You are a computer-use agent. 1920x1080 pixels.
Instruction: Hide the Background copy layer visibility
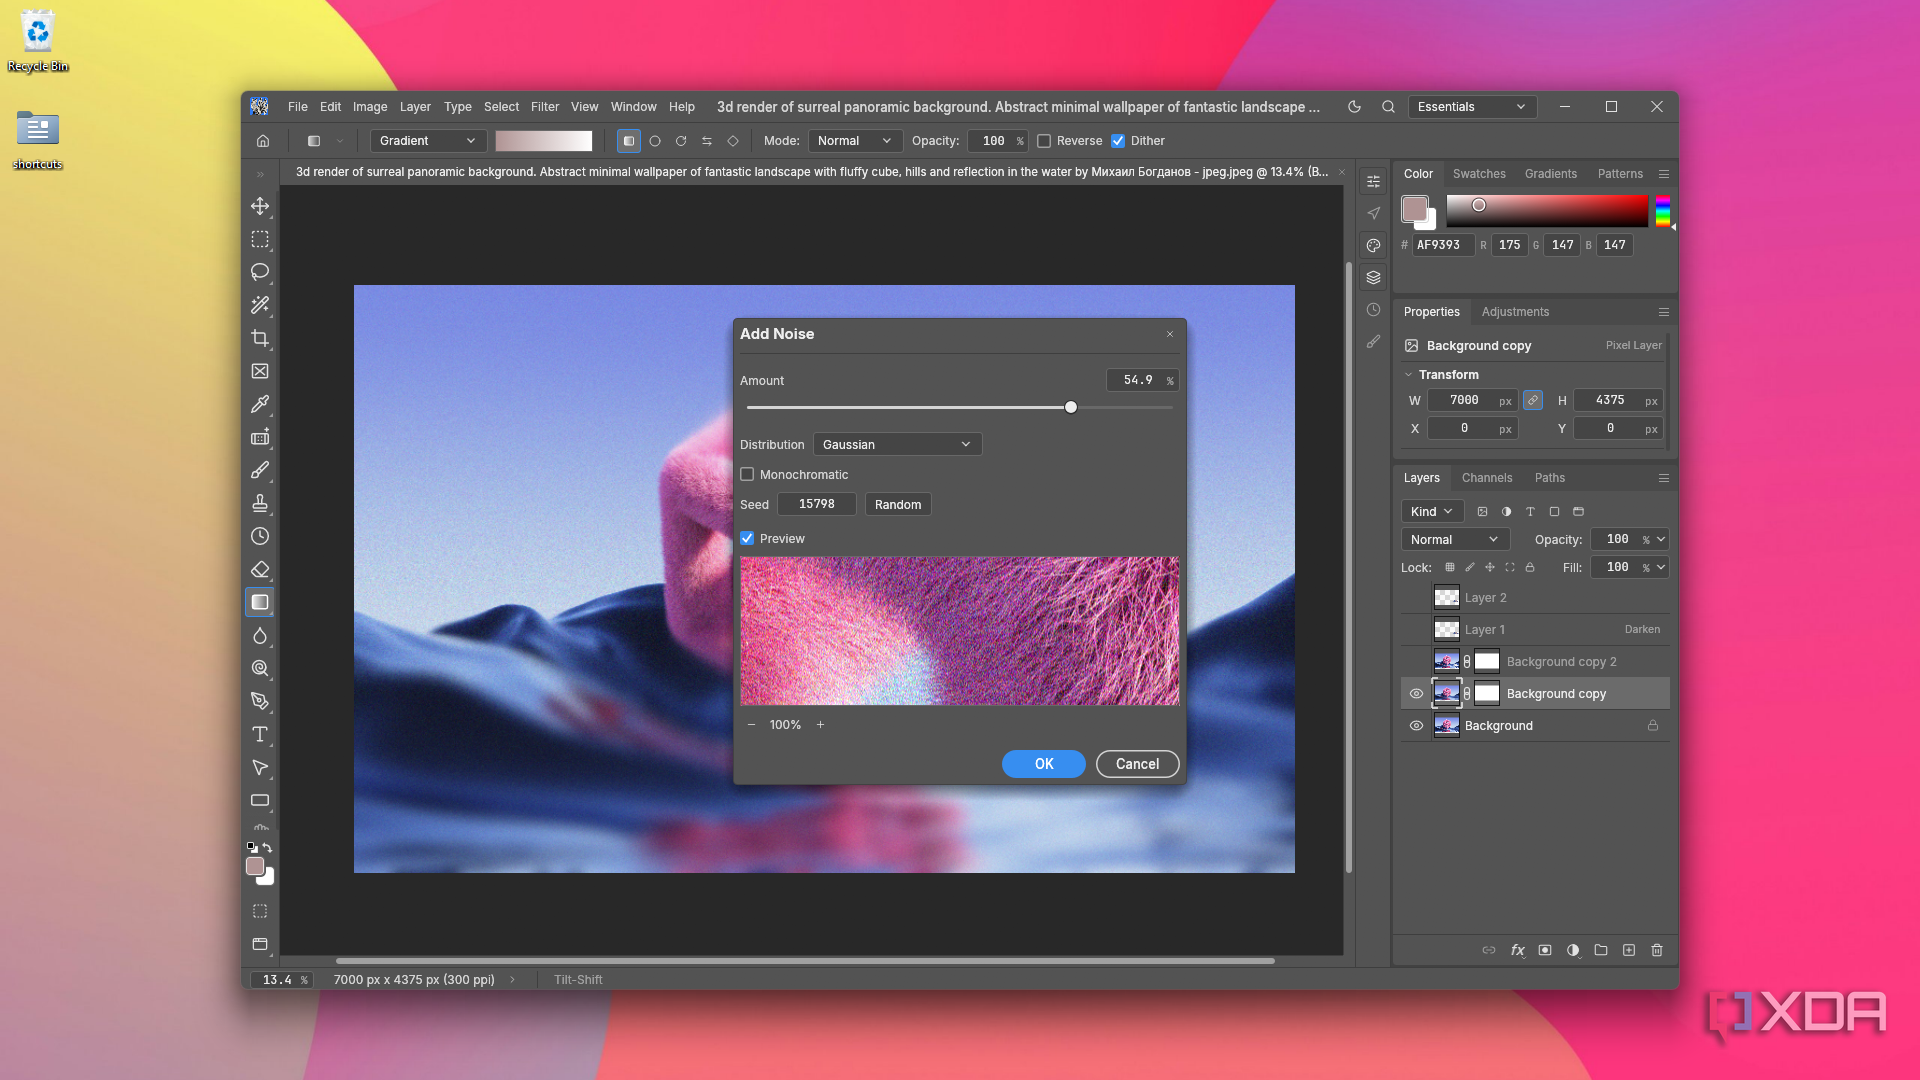coord(1416,694)
